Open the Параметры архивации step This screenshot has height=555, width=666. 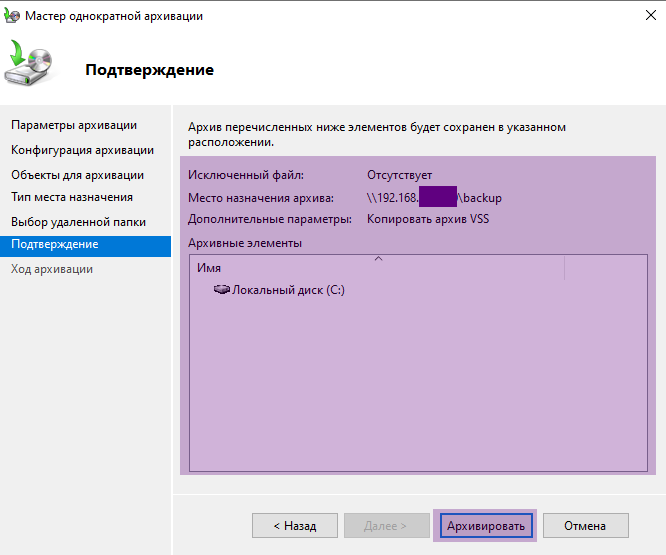point(74,125)
